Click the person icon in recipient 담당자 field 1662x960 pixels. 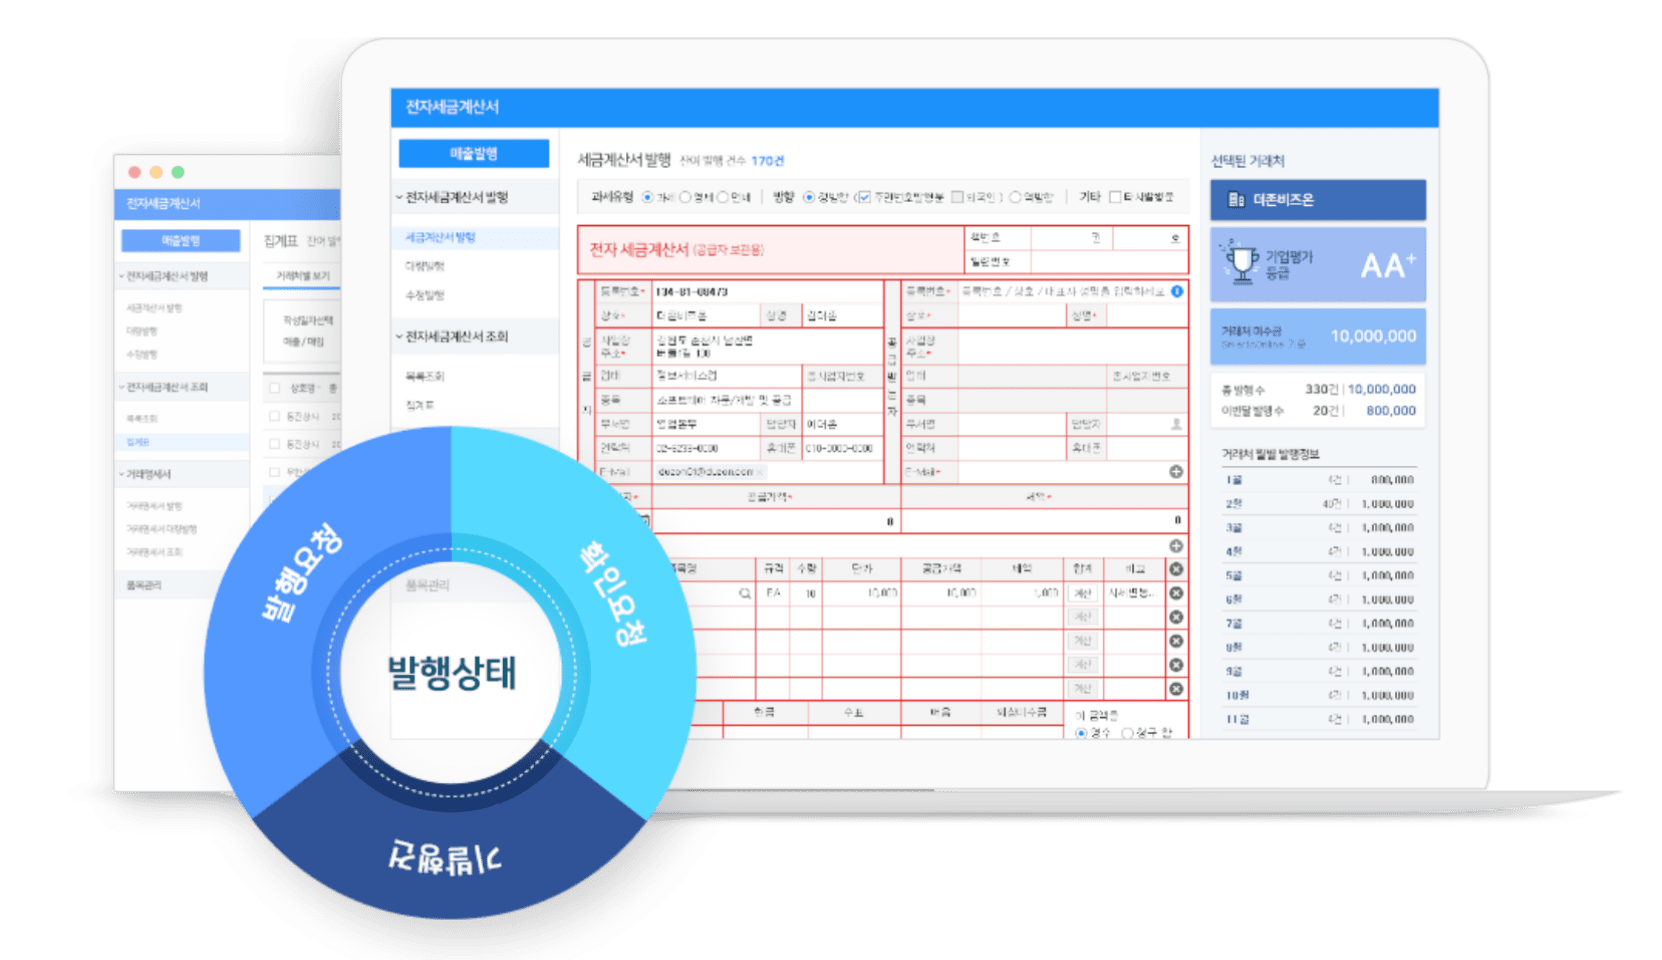1176,424
